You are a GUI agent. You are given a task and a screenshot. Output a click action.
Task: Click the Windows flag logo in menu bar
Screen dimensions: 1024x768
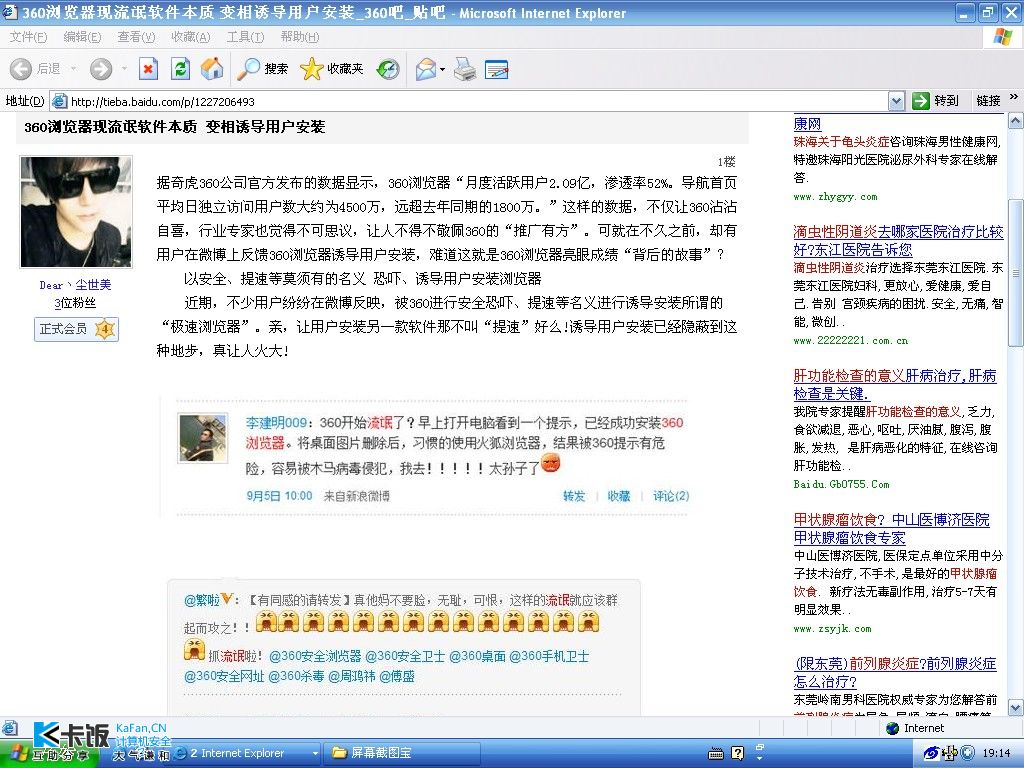click(1002, 37)
